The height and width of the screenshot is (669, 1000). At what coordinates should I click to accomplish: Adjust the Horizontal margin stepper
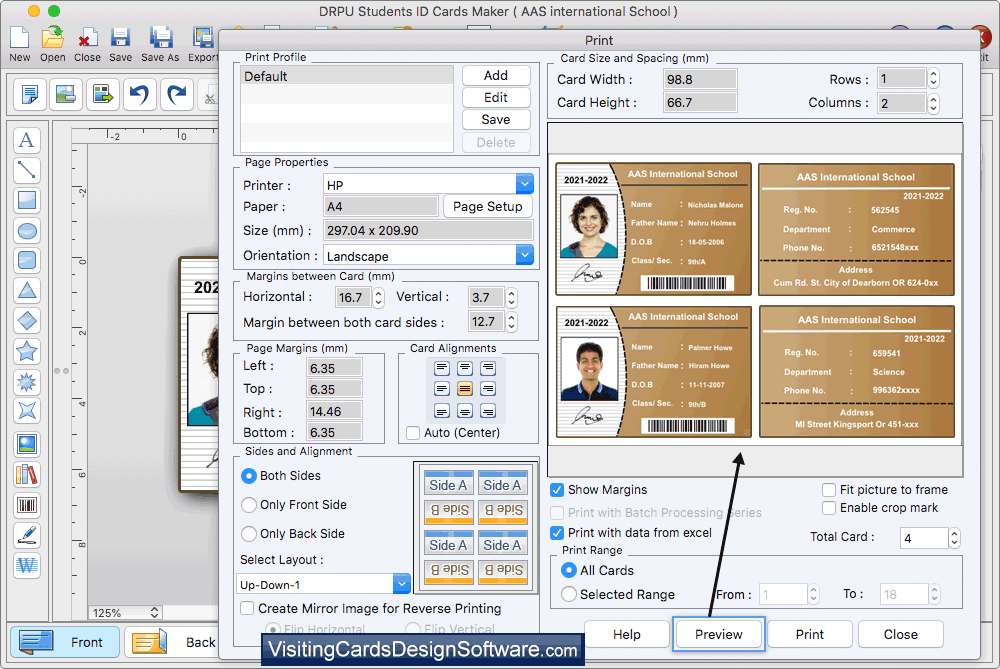point(379,297)
